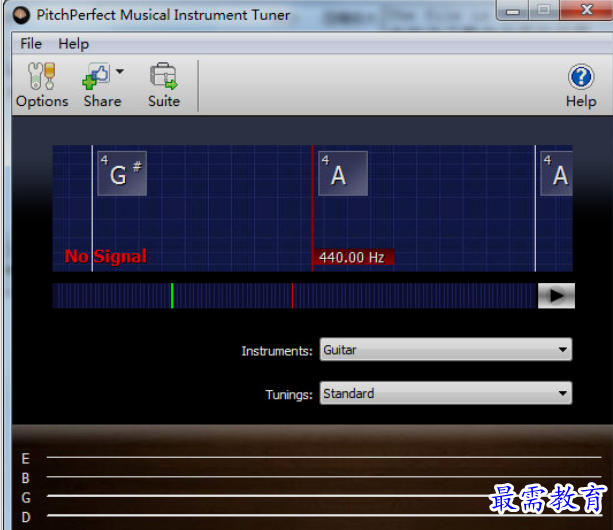Click the green marker on pitch meter
Image resolution: width=613 pixels, height=530 pixels.
coord(172,296)
